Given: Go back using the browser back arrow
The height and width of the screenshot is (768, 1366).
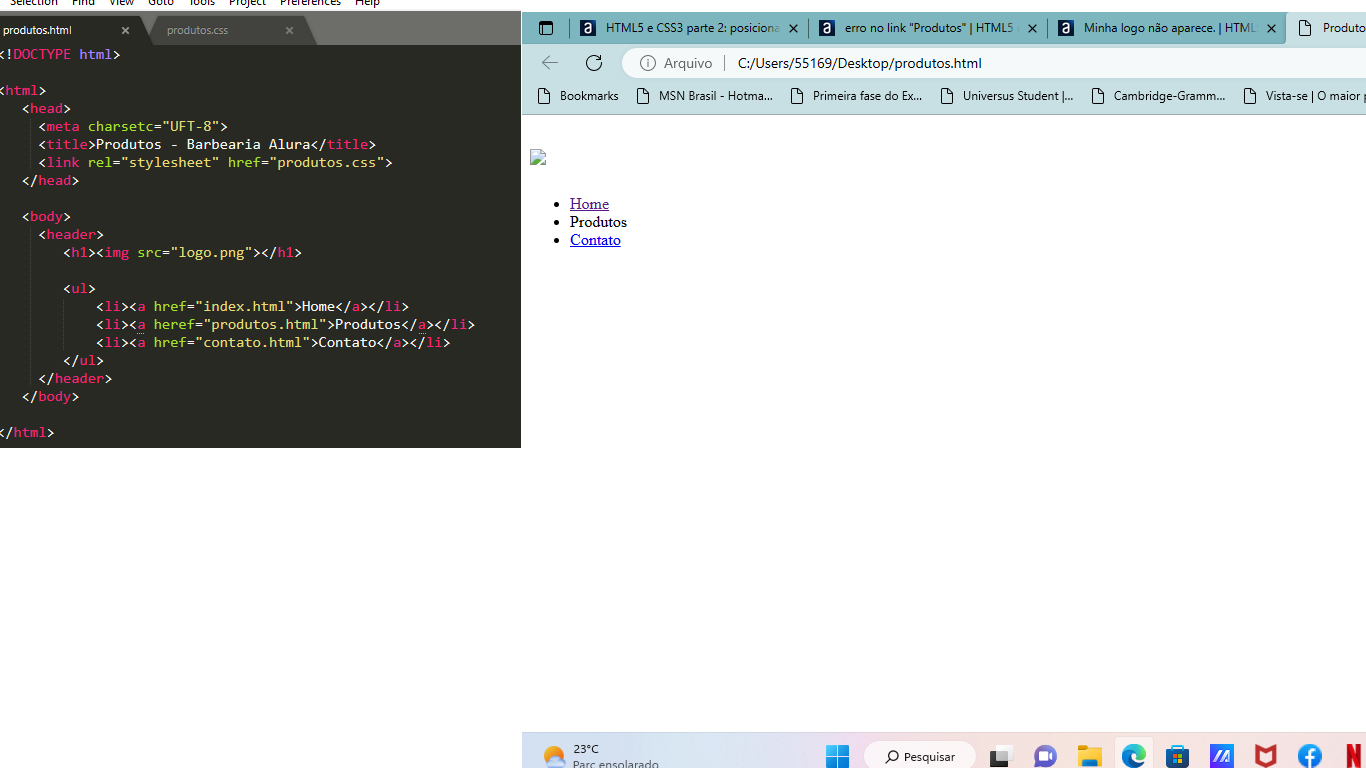Looking at the screenshot, I should pyautogui.click(x=550, y=63).
